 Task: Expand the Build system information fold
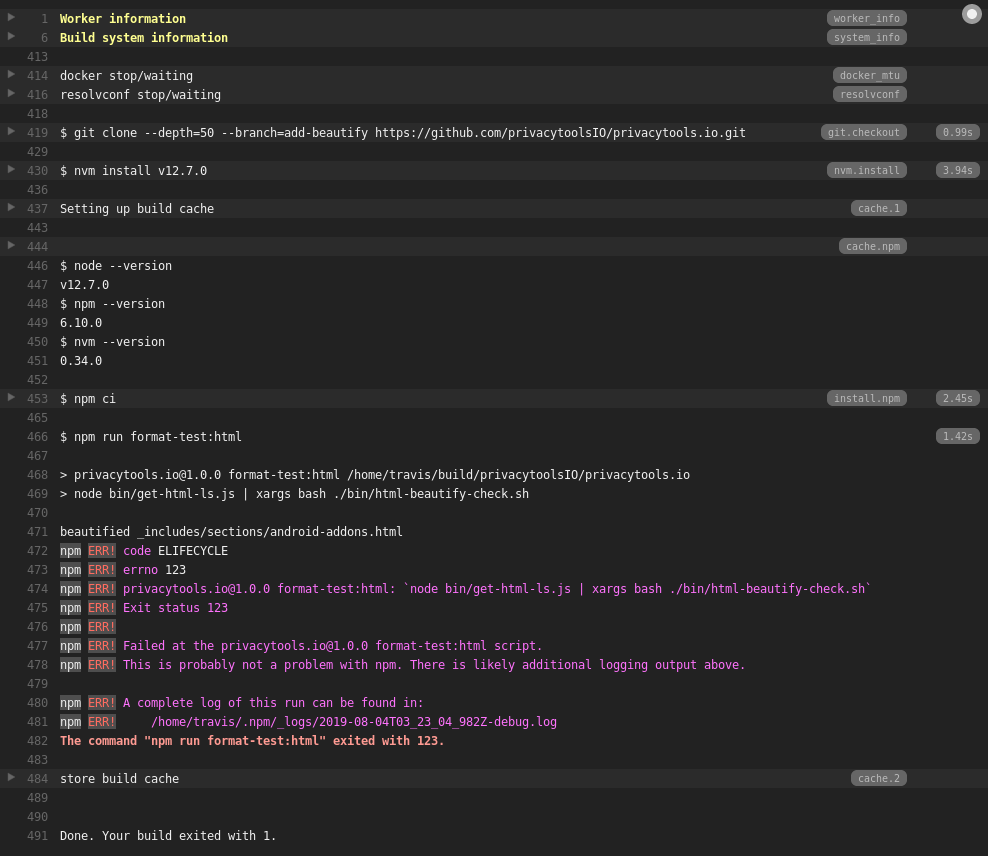[11, 37]
